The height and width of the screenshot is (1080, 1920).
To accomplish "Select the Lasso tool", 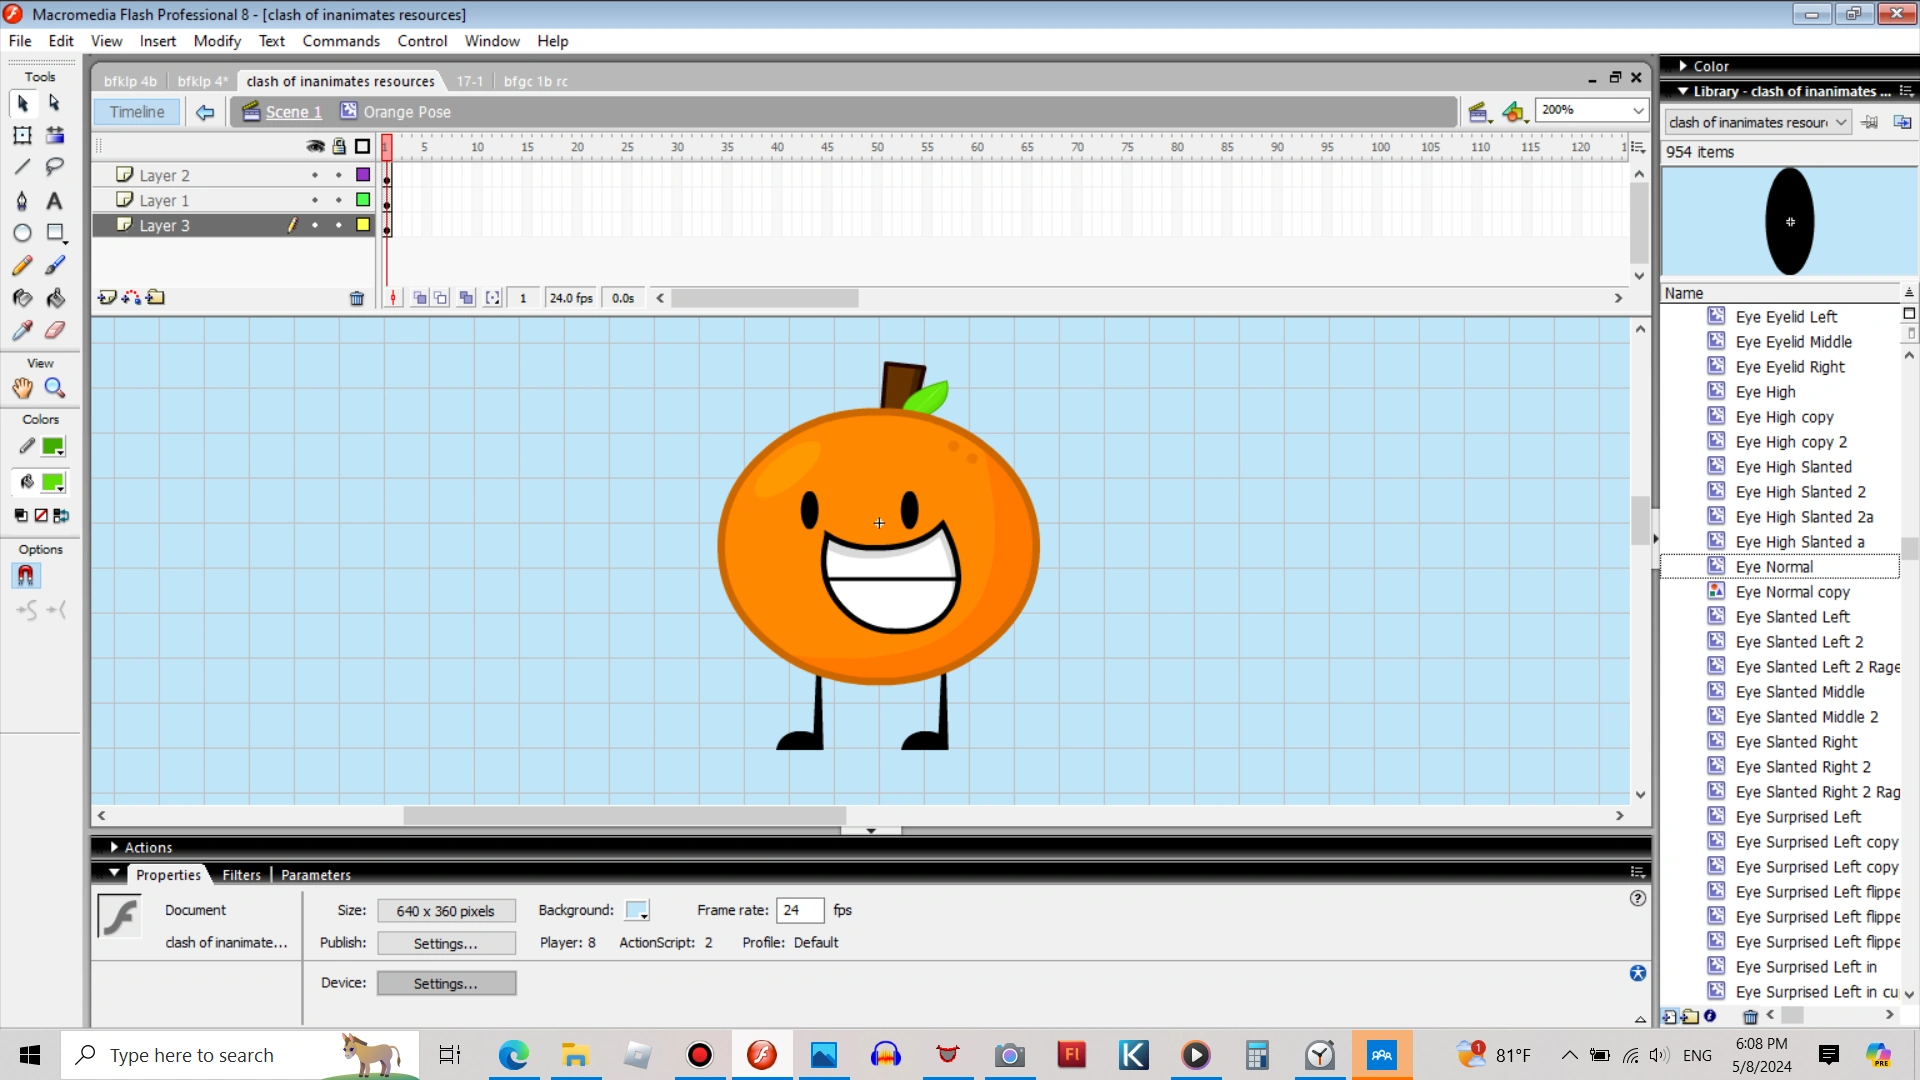I will [x=55, y=167].
